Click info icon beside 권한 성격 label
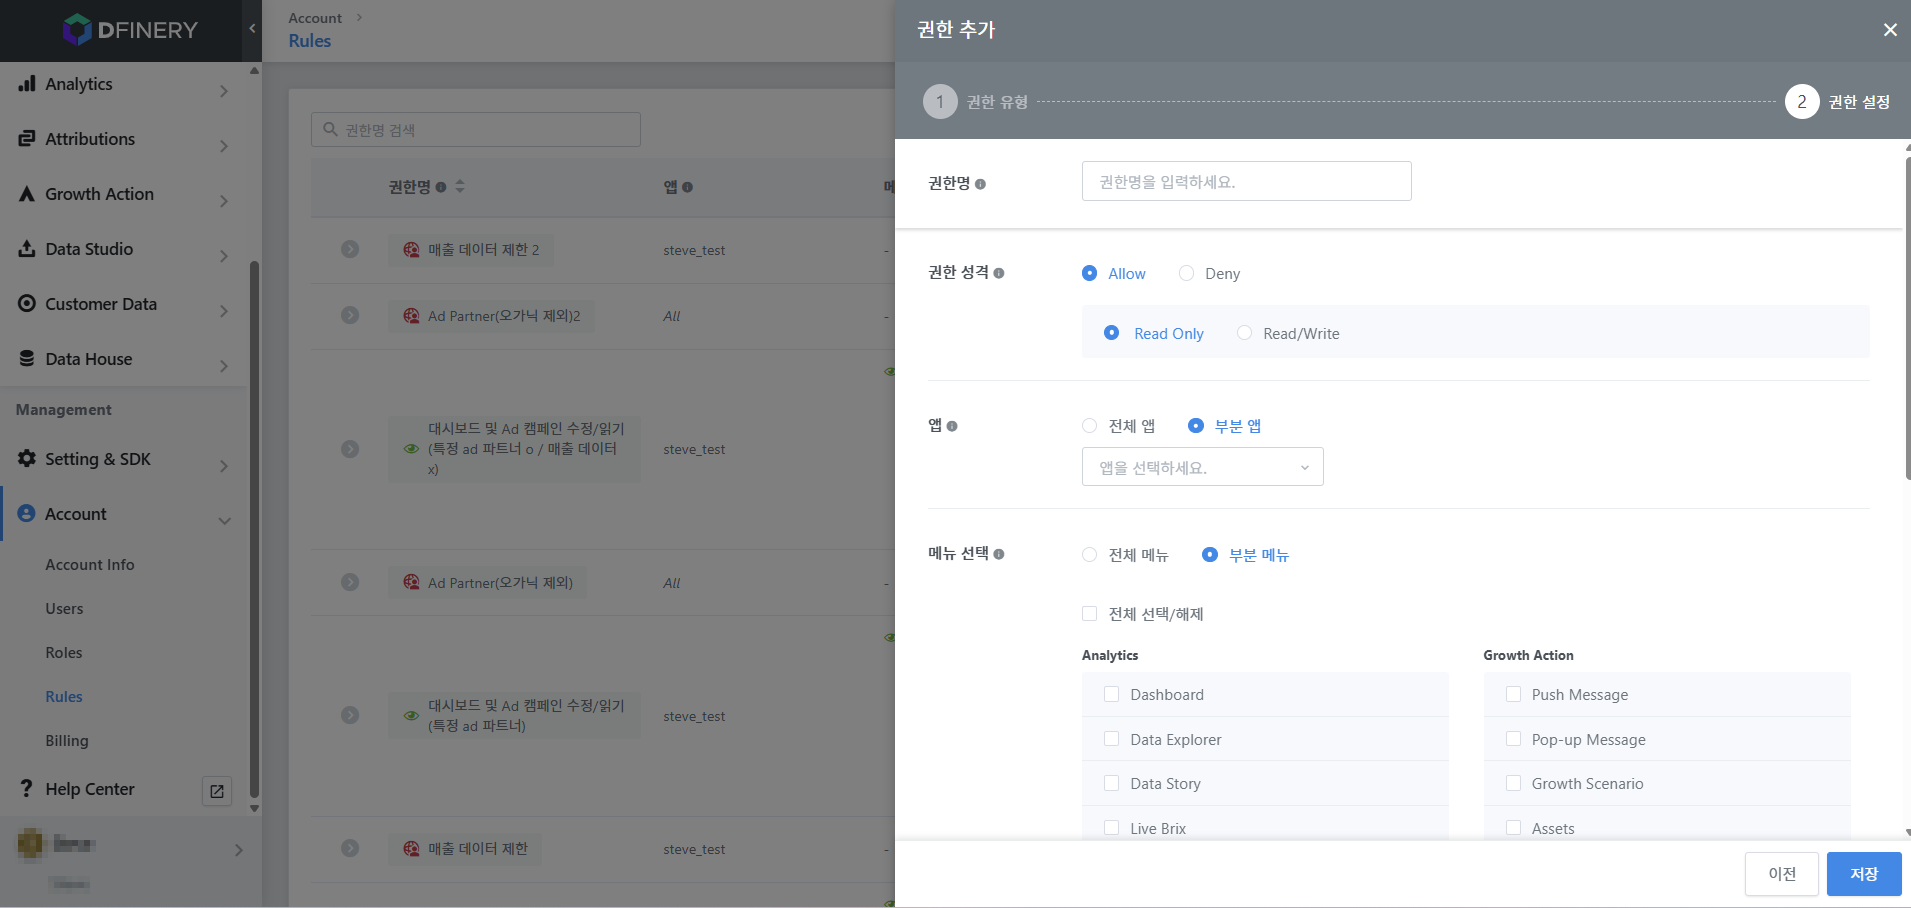1911x908 pixels. click(999, 273)
